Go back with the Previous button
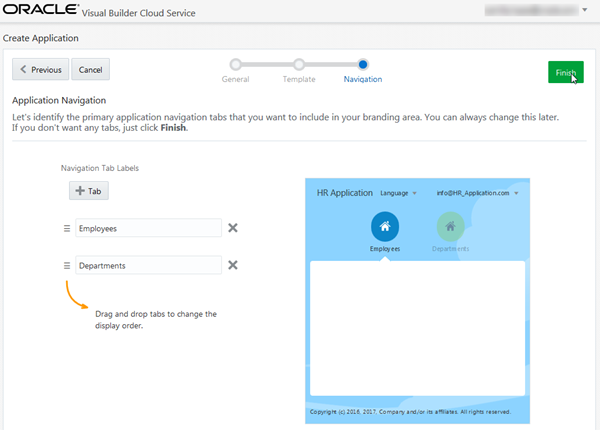Viewport: 600px width, 430px height. point(41,69)
